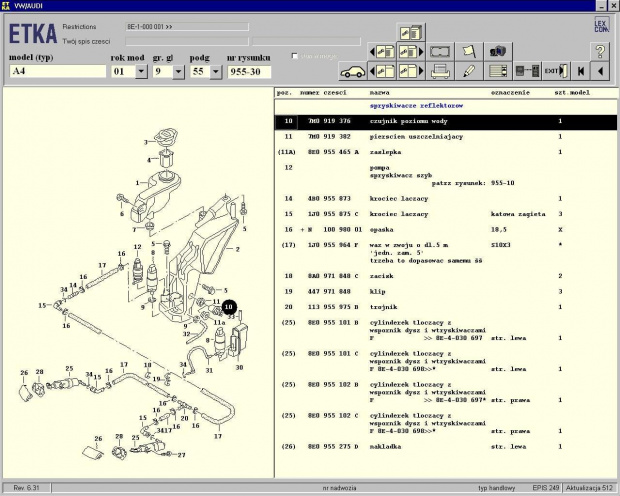
Task: Click callout 1 on the filler neck
Action: 137,183
